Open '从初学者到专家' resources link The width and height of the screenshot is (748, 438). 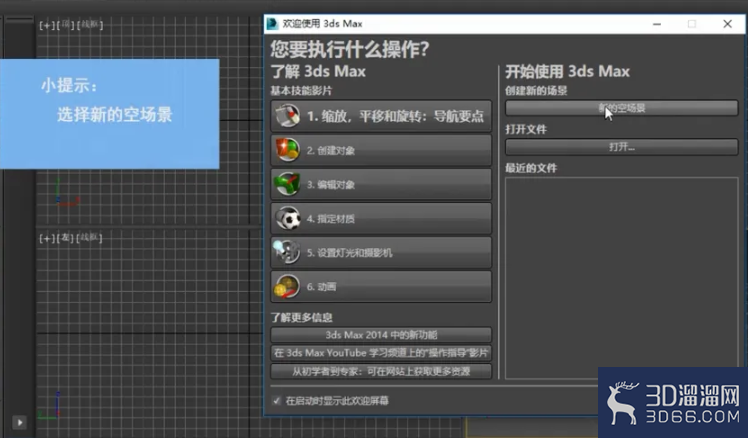coord(381,371)
